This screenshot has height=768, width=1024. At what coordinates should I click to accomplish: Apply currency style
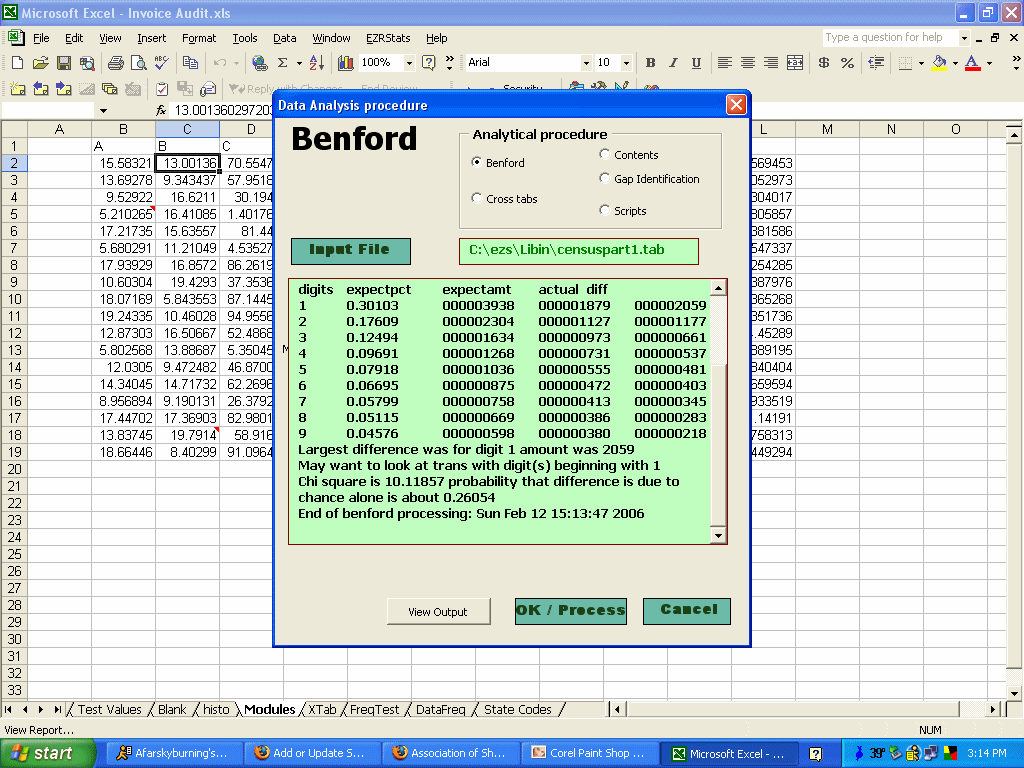click(x=824, y=63)
